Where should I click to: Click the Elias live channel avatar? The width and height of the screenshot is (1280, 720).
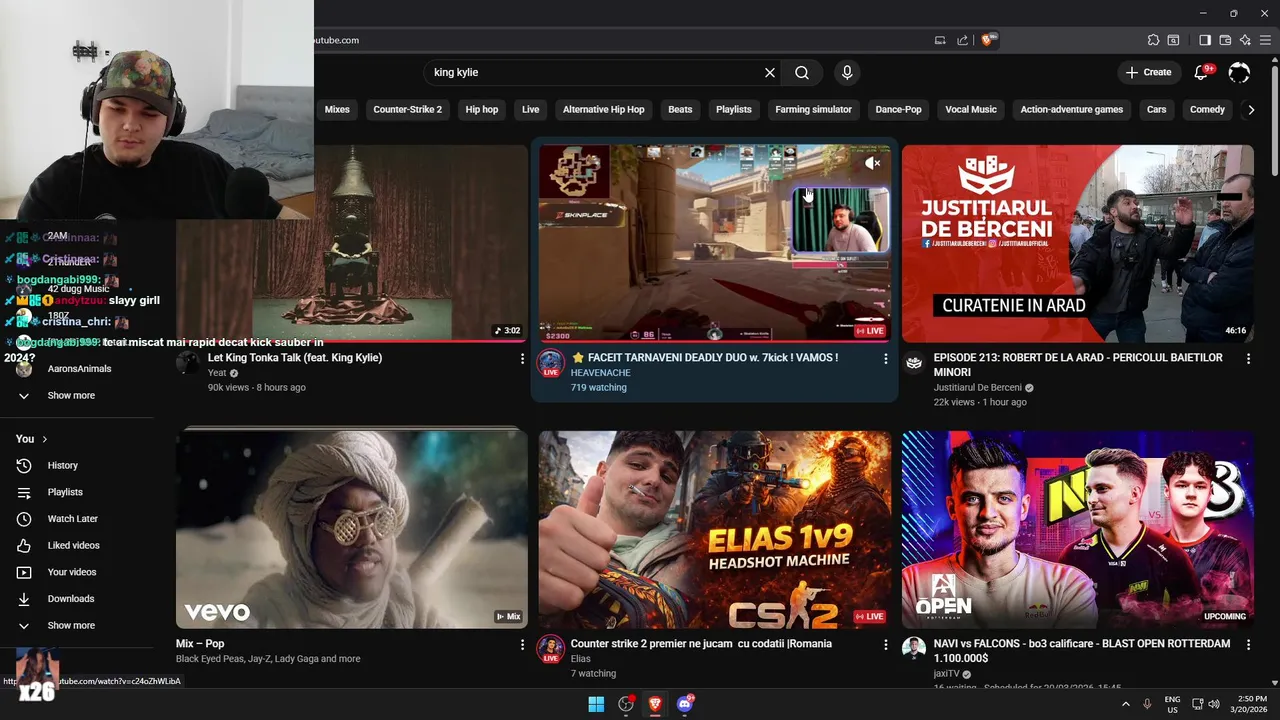tap(550, 648)
